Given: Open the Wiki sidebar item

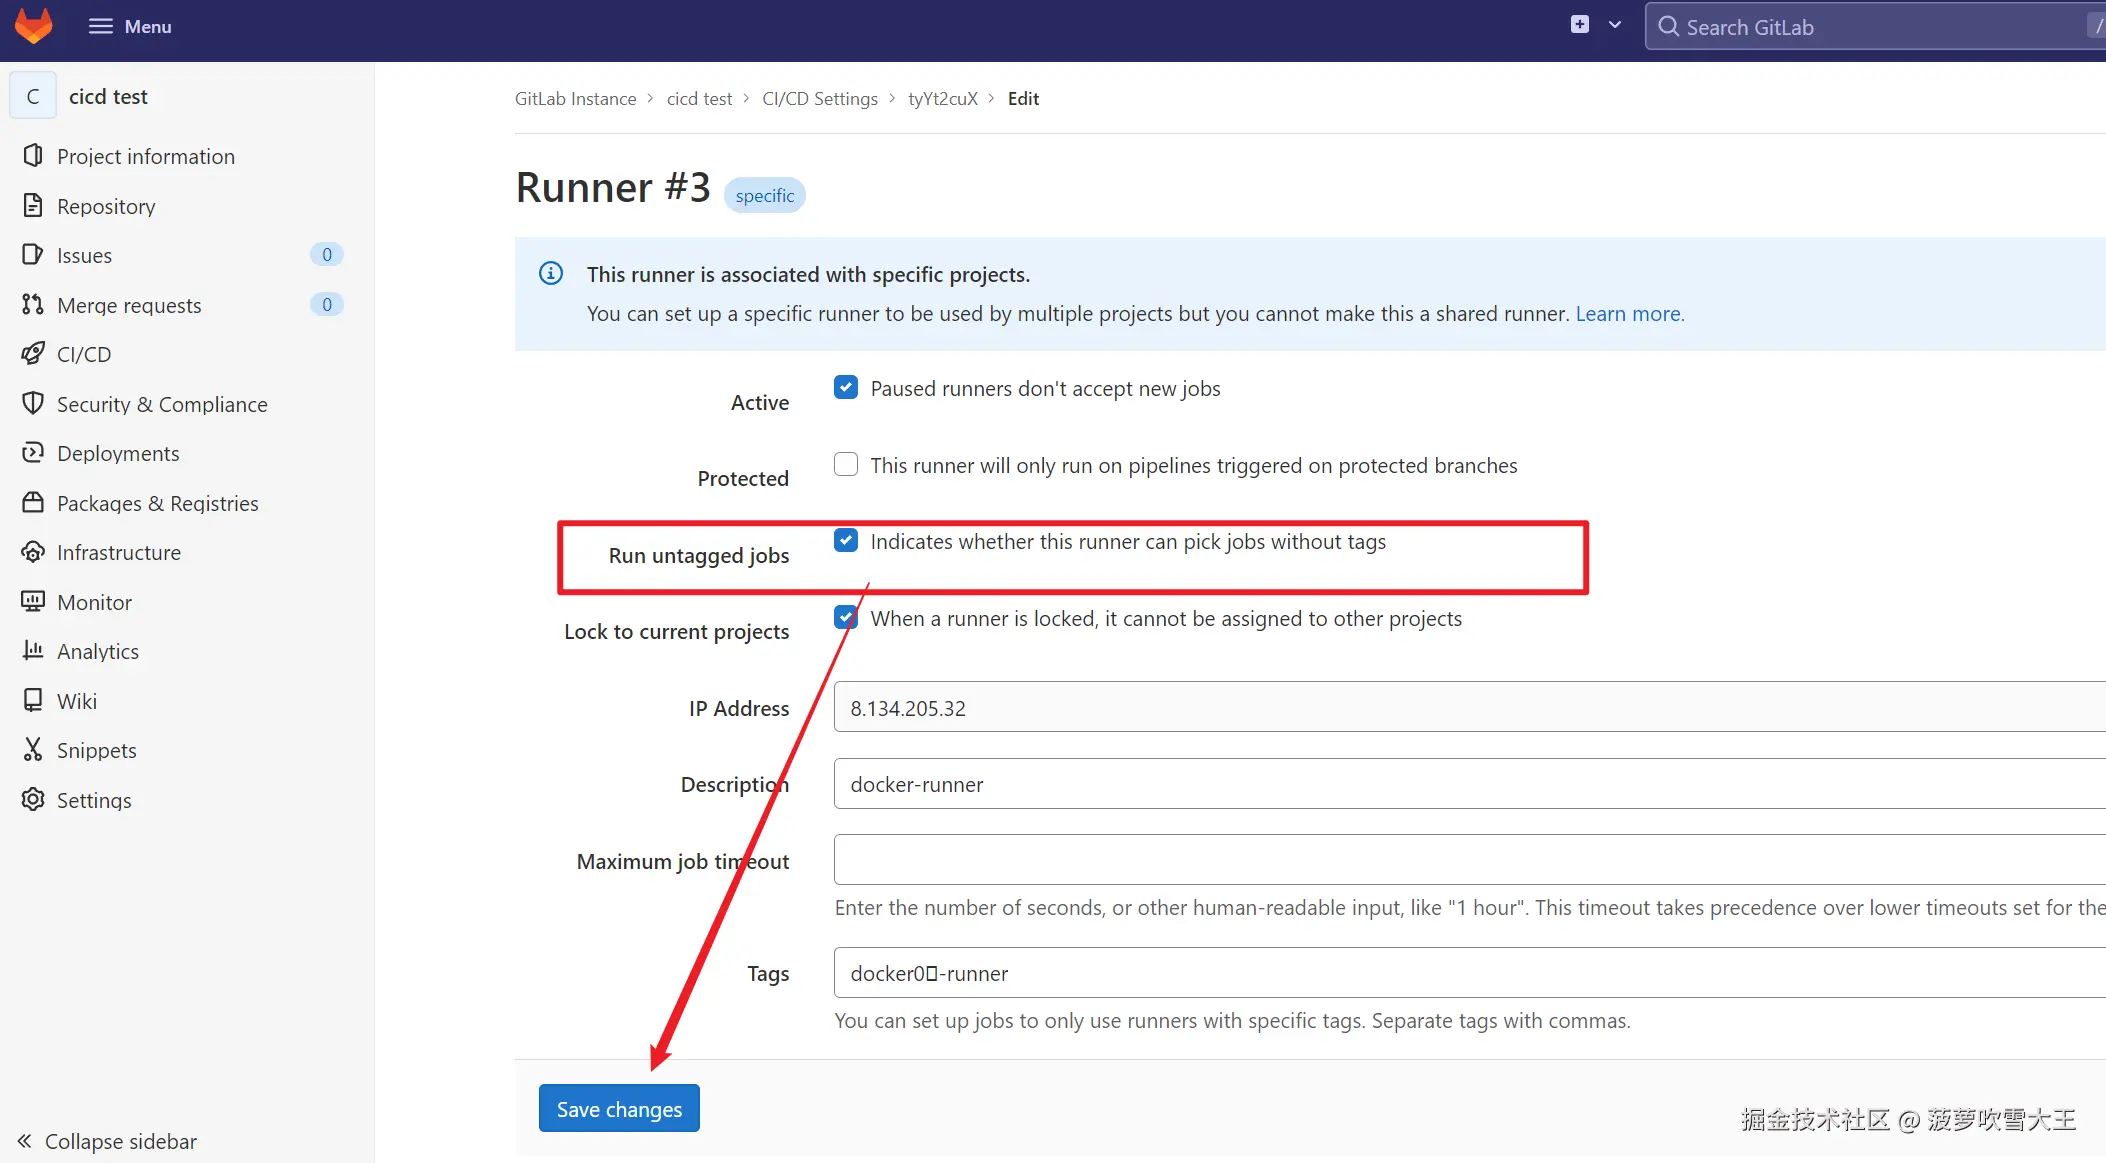Looking at the screenshot, I should [77, 701].
